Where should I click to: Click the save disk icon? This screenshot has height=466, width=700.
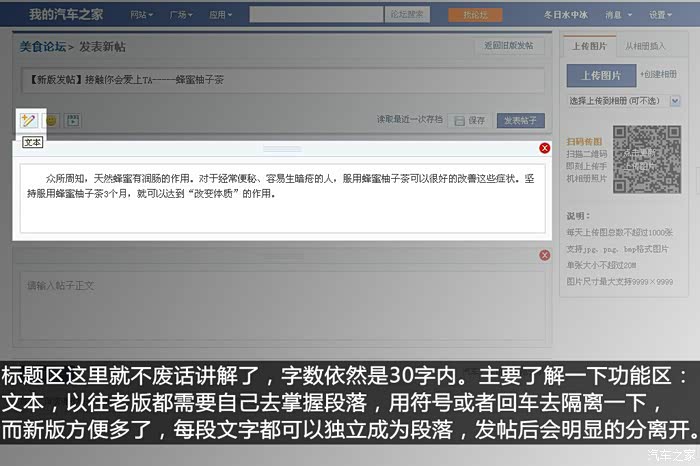[x=459, y=121]
